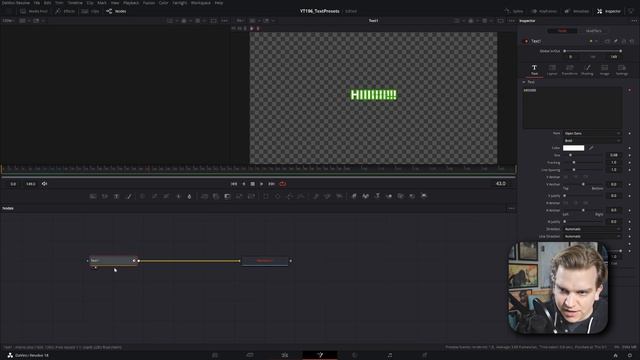
Task: Go to the Deliver page
Action: tap(424, 355)
